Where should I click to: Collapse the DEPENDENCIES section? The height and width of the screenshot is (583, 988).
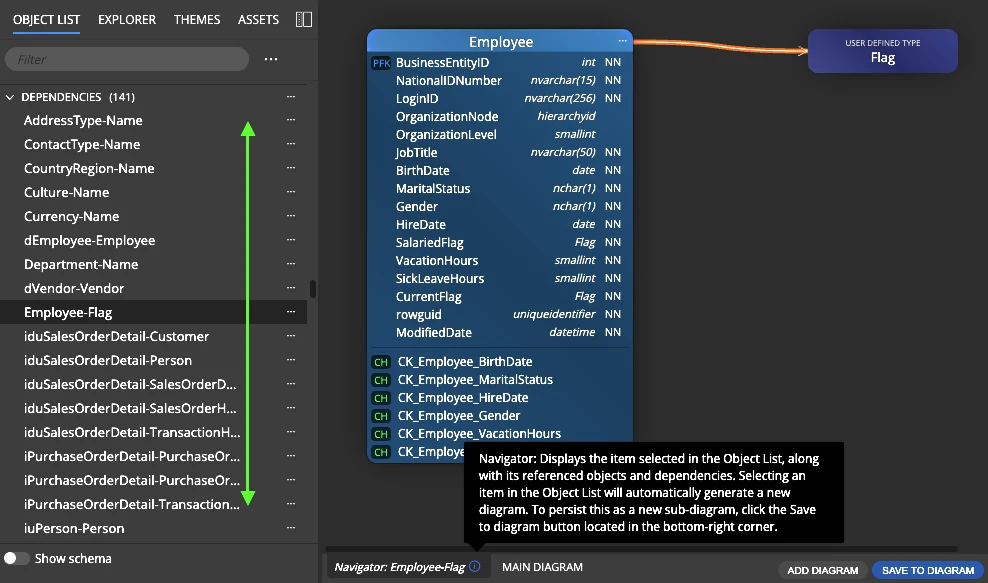click(10, 97)
